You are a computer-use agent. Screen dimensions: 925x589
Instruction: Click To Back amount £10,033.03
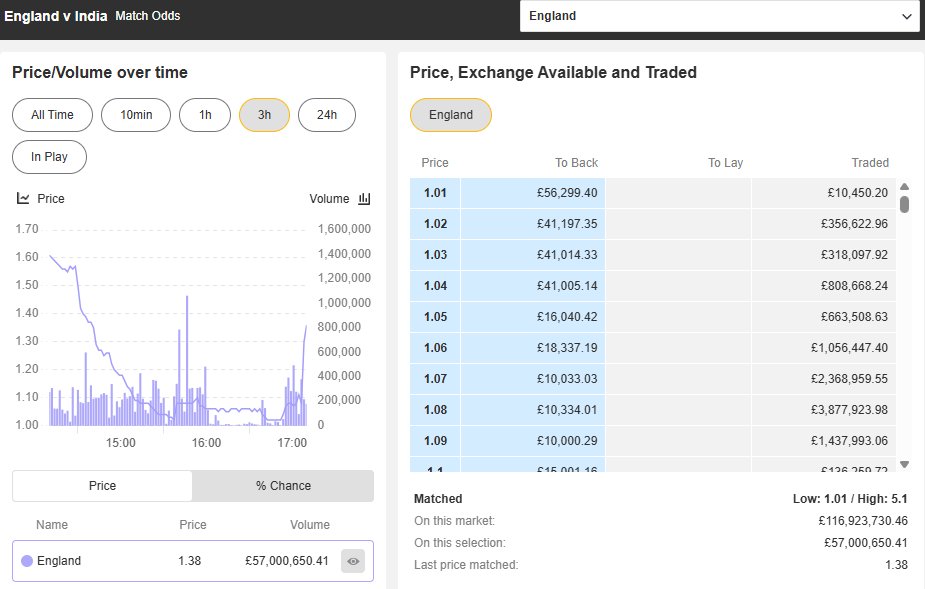pos(567,379)
